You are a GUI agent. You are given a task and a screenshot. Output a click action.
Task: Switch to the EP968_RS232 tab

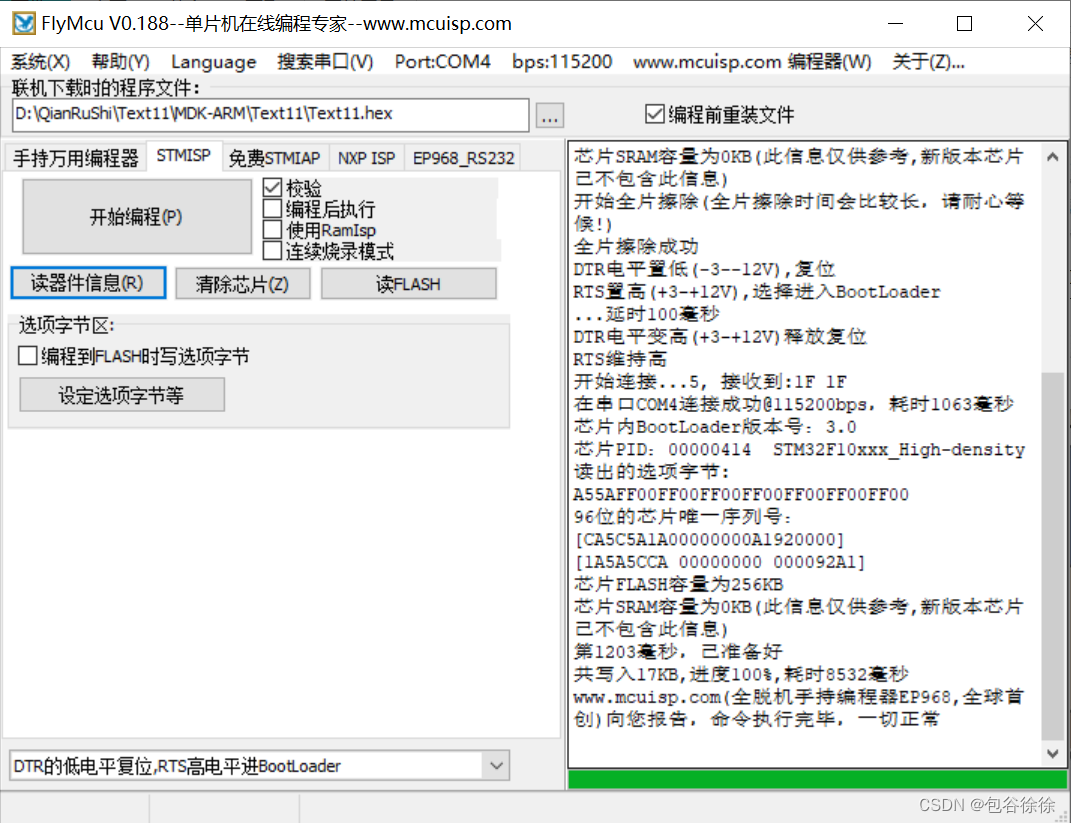tap(463, 158)
